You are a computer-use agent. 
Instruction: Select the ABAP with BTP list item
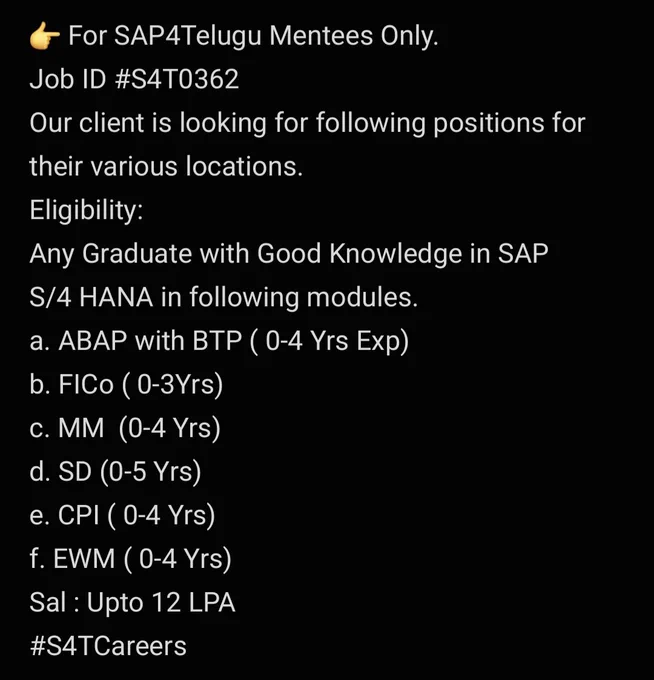[219, 342]
